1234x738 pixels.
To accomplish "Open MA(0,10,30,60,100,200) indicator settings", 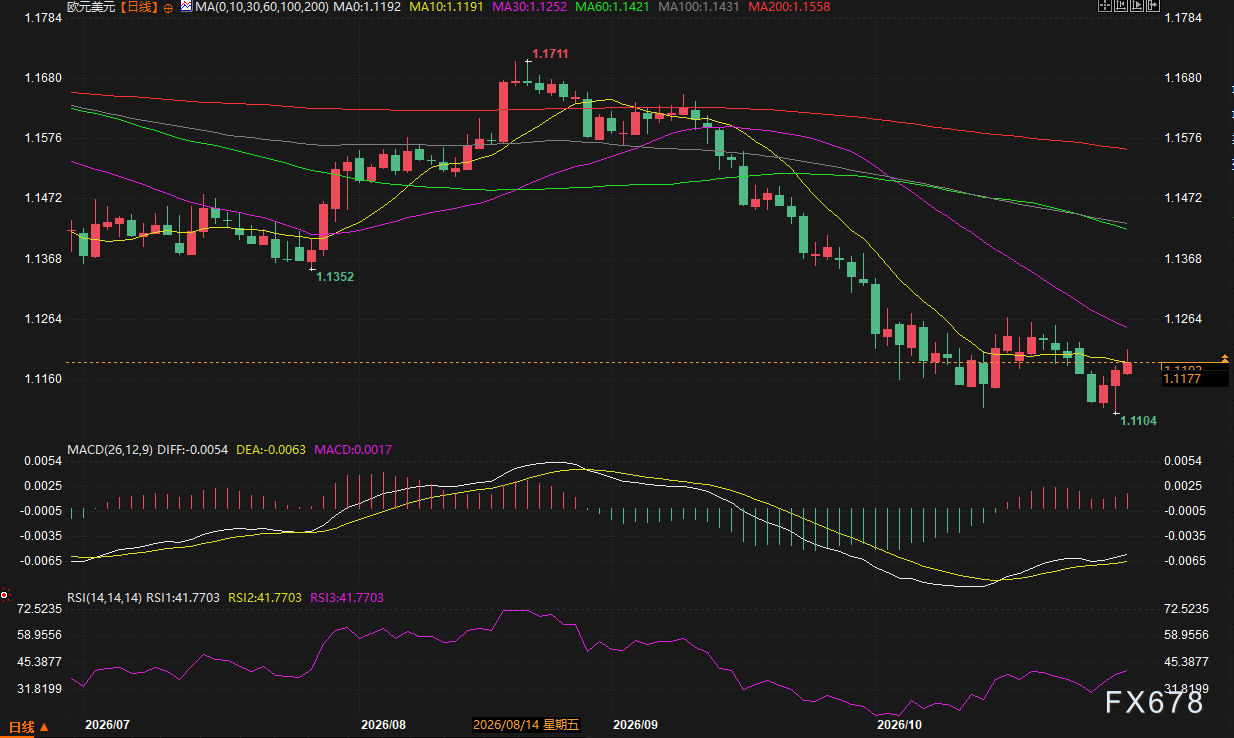I will point(261,7).
